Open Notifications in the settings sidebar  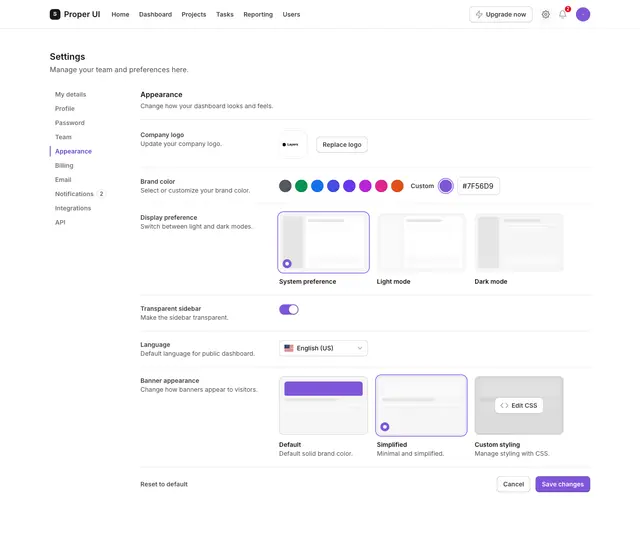[74, 194]
